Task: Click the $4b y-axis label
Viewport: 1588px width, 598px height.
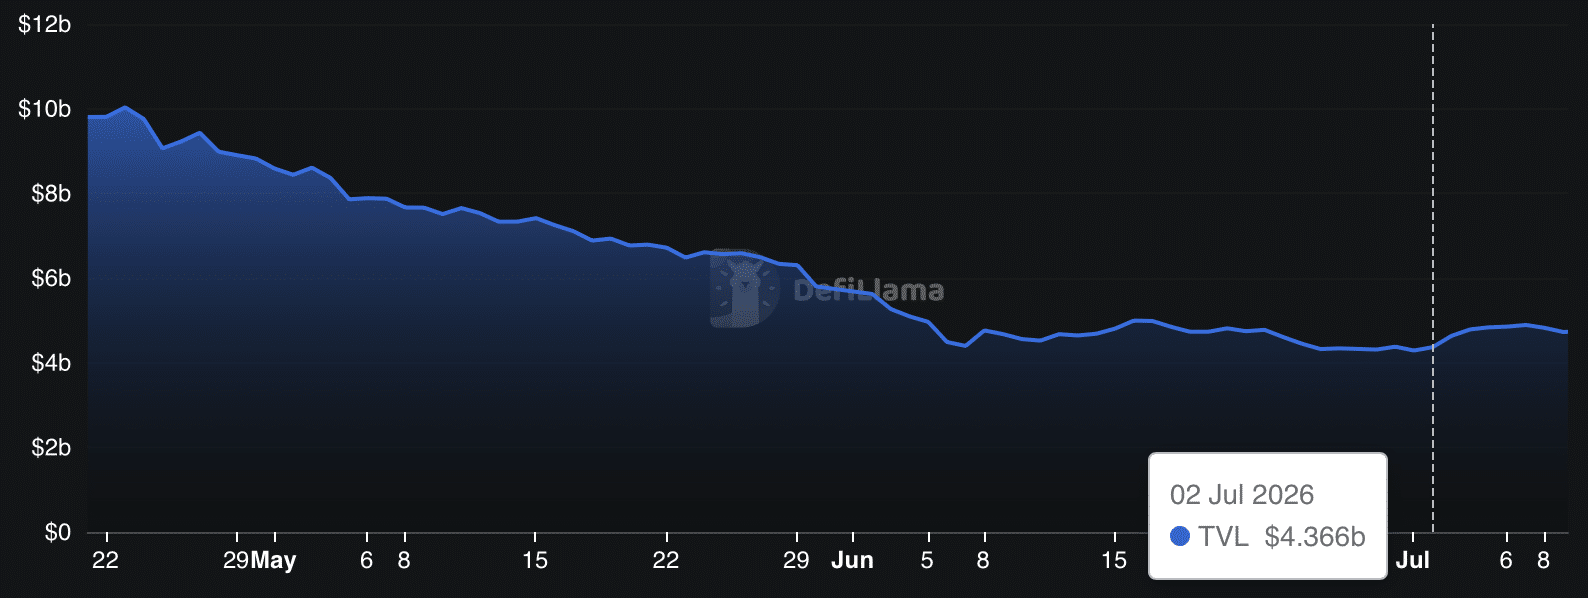Action: pos(51,363)
